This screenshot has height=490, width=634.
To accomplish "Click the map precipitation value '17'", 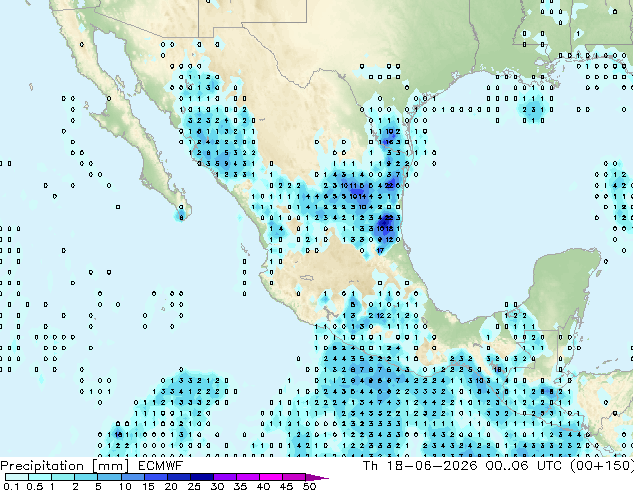I will (380, 251).
